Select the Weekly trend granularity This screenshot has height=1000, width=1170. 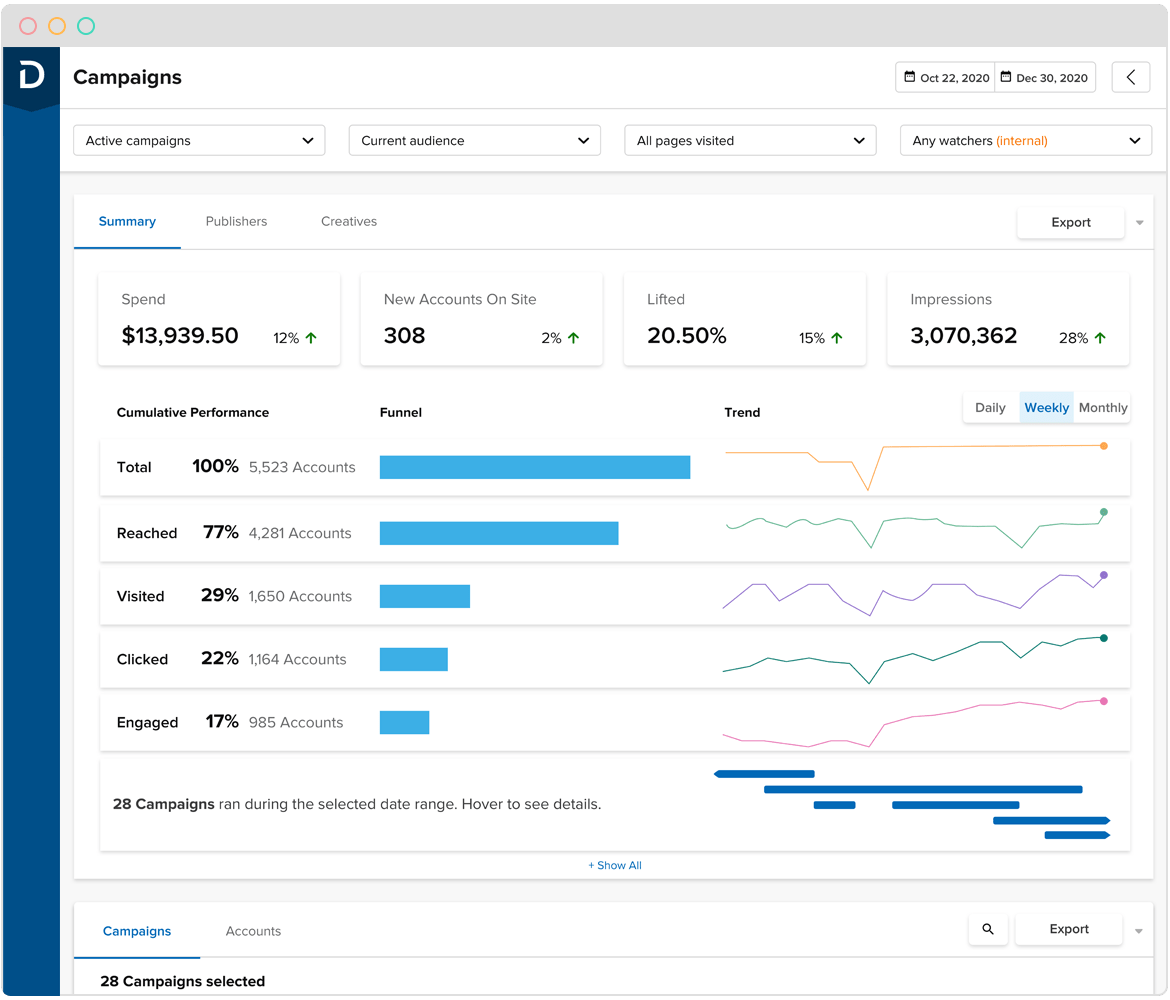click(x=1046, y=407)
